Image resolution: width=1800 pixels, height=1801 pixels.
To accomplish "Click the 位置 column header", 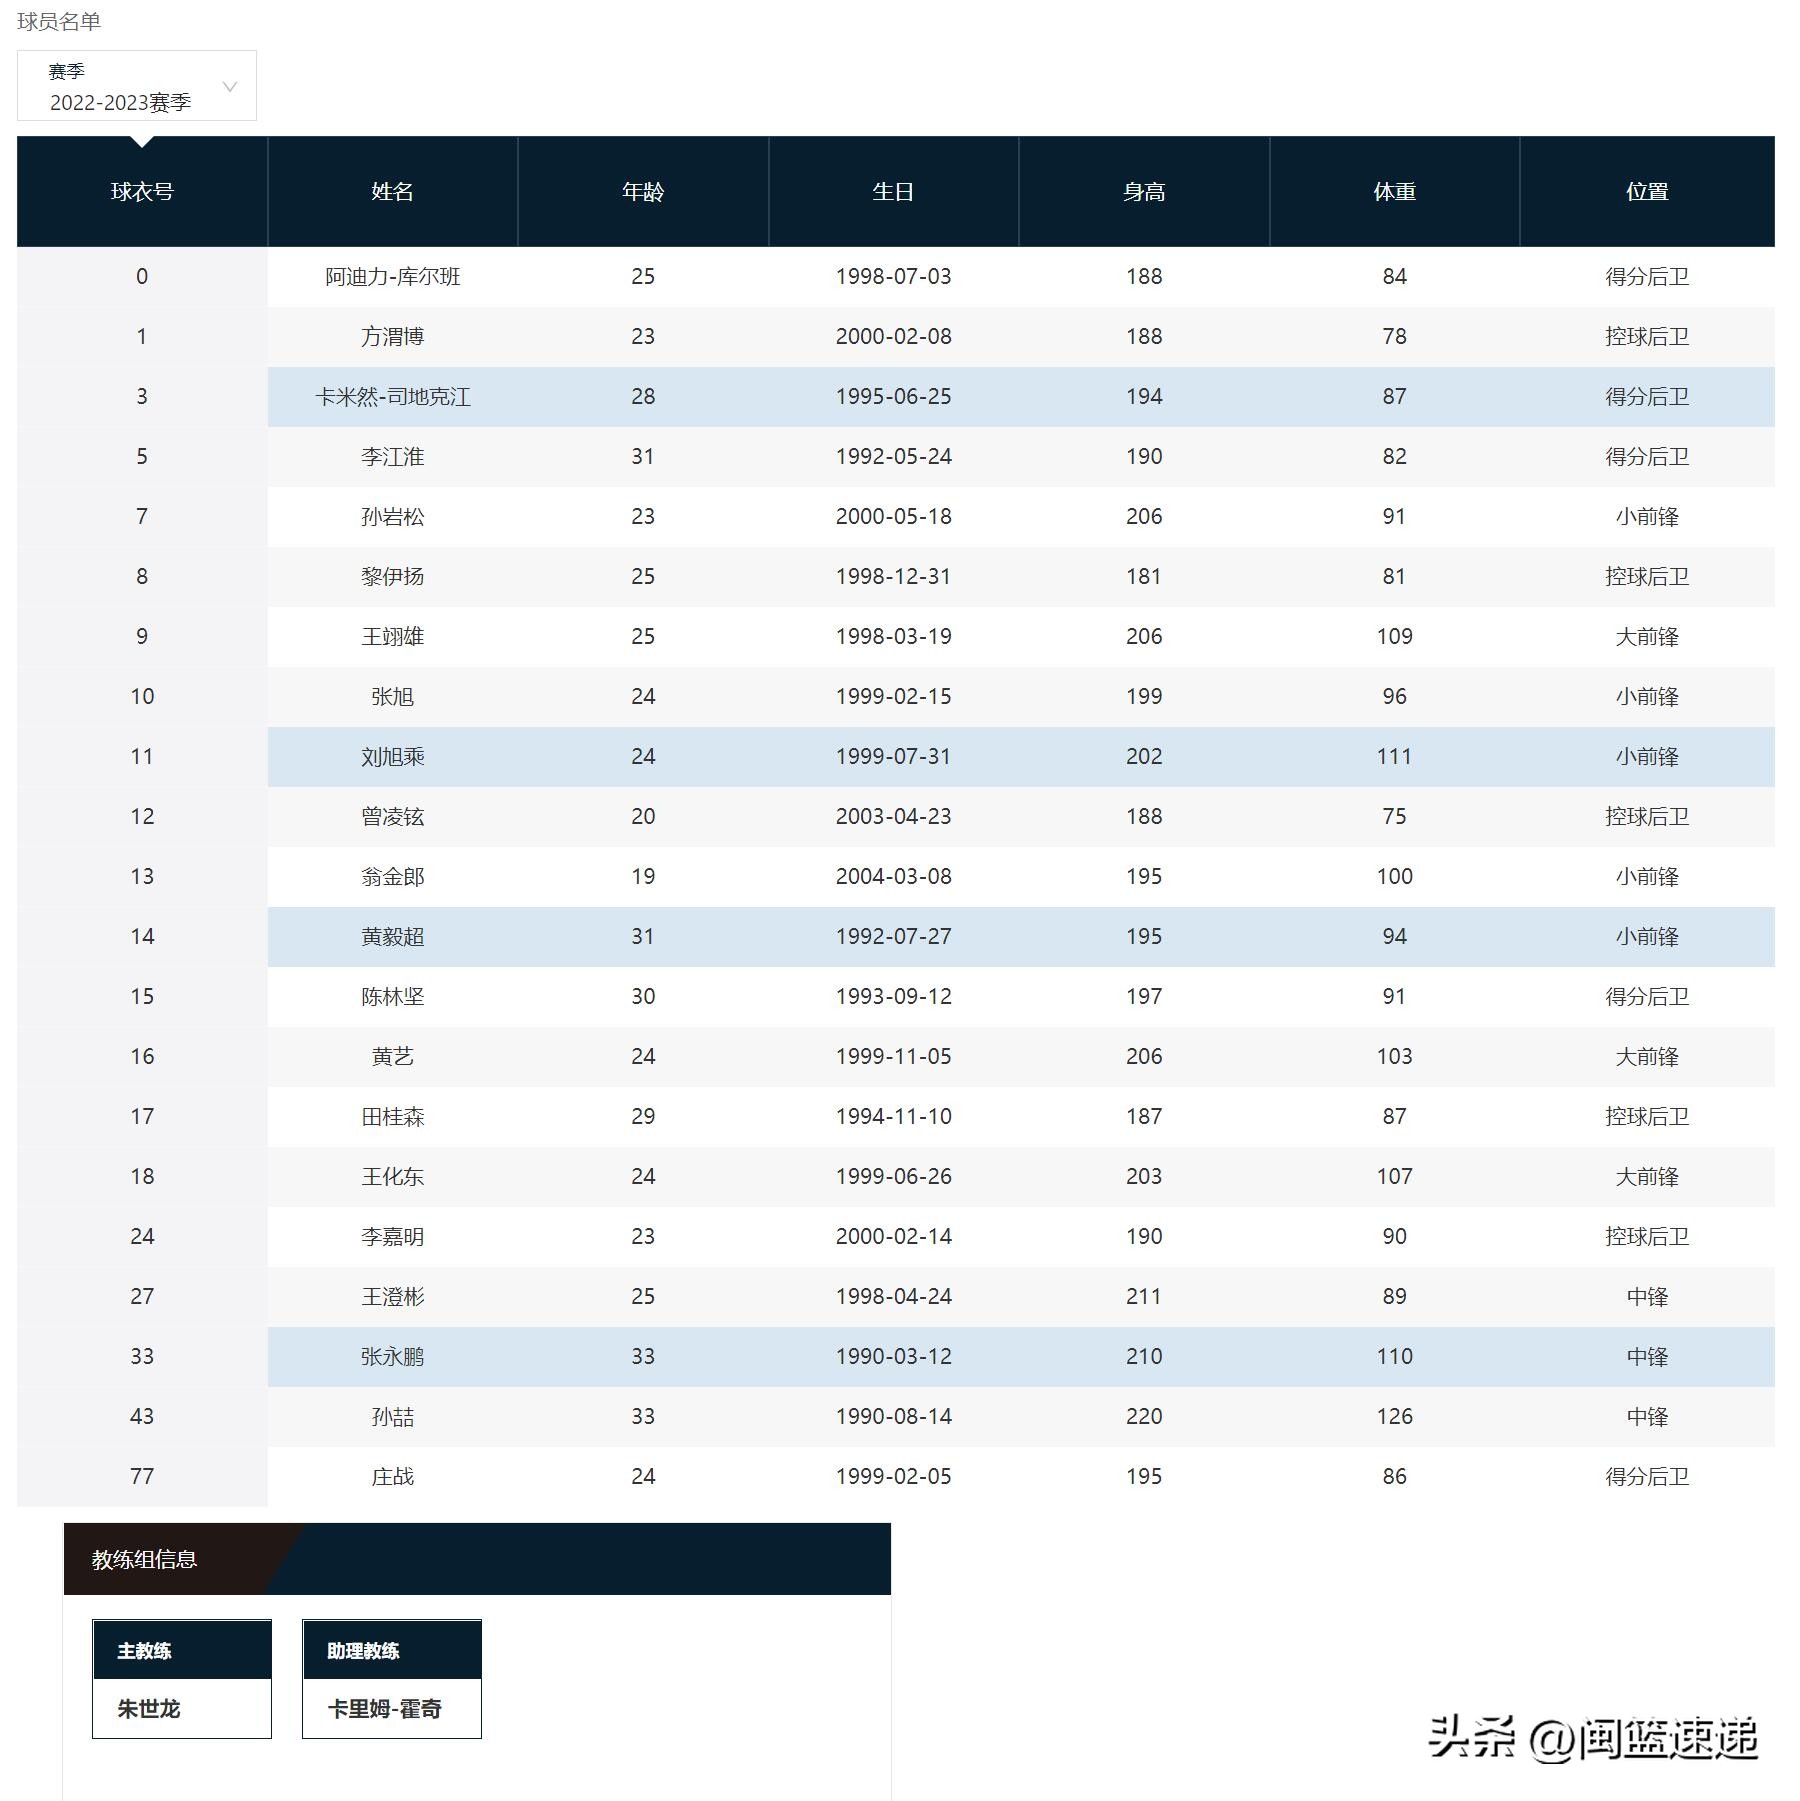I will (1647, 191).
